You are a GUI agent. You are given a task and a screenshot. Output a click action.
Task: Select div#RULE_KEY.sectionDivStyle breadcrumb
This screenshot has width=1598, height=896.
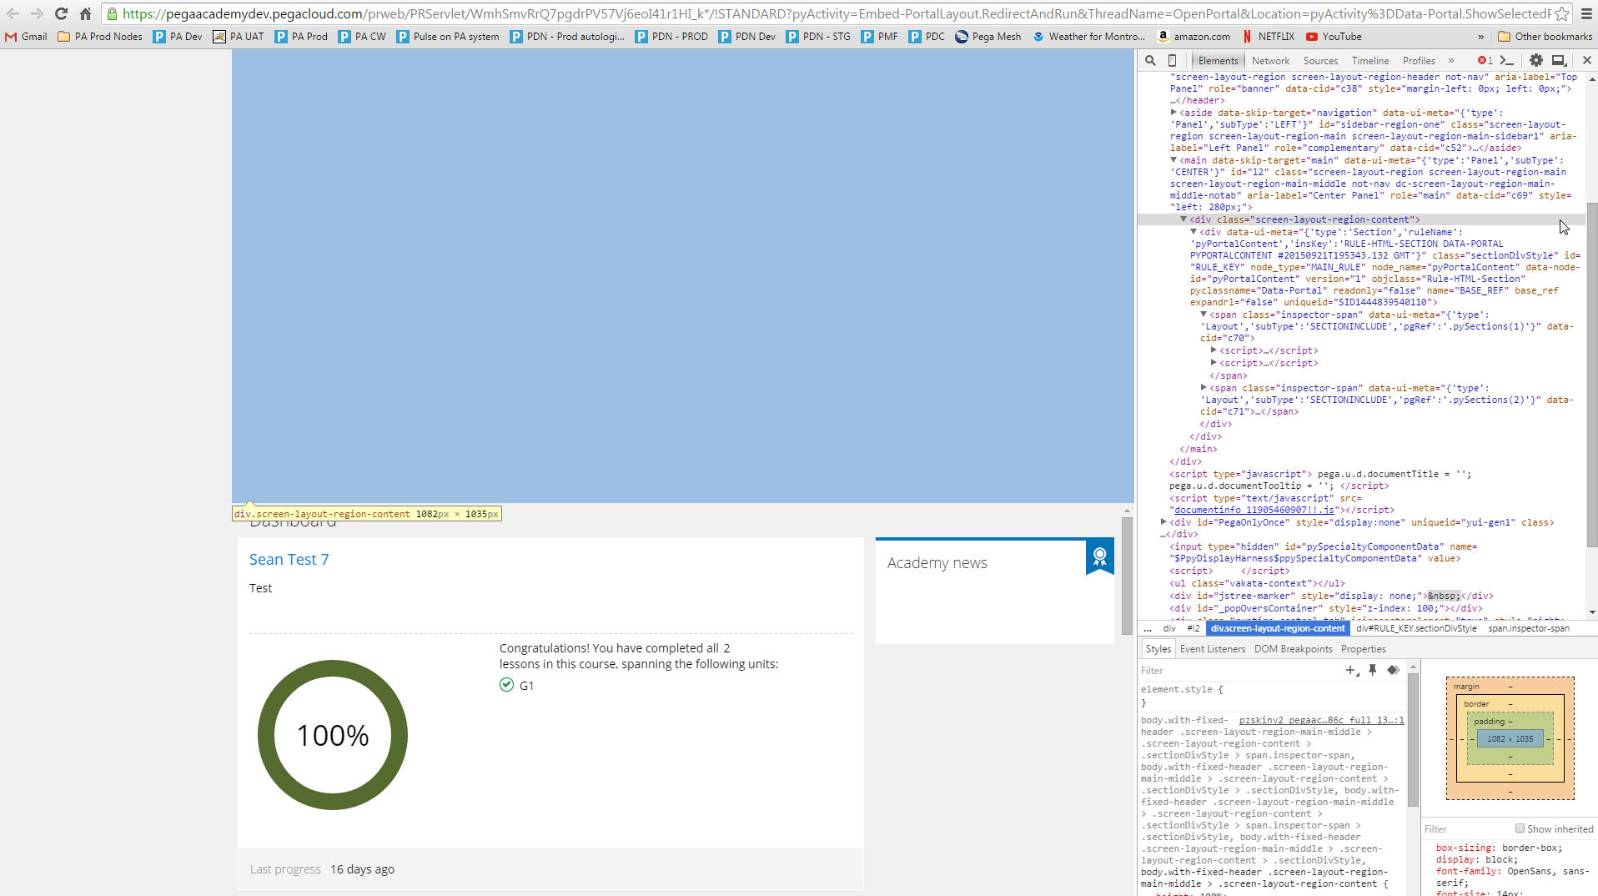click(x=1416, y=628)
